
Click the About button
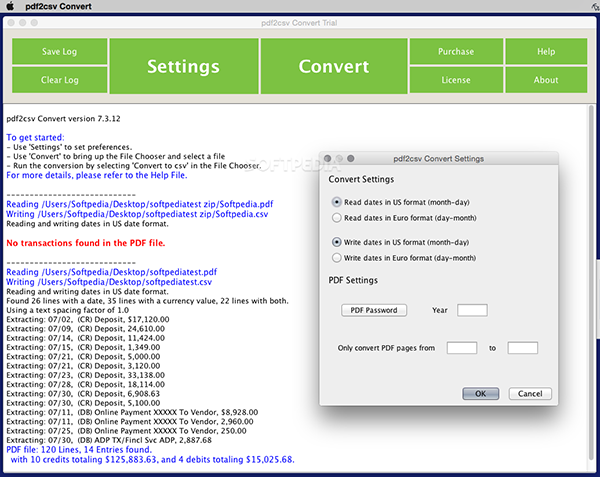[546, 80]
